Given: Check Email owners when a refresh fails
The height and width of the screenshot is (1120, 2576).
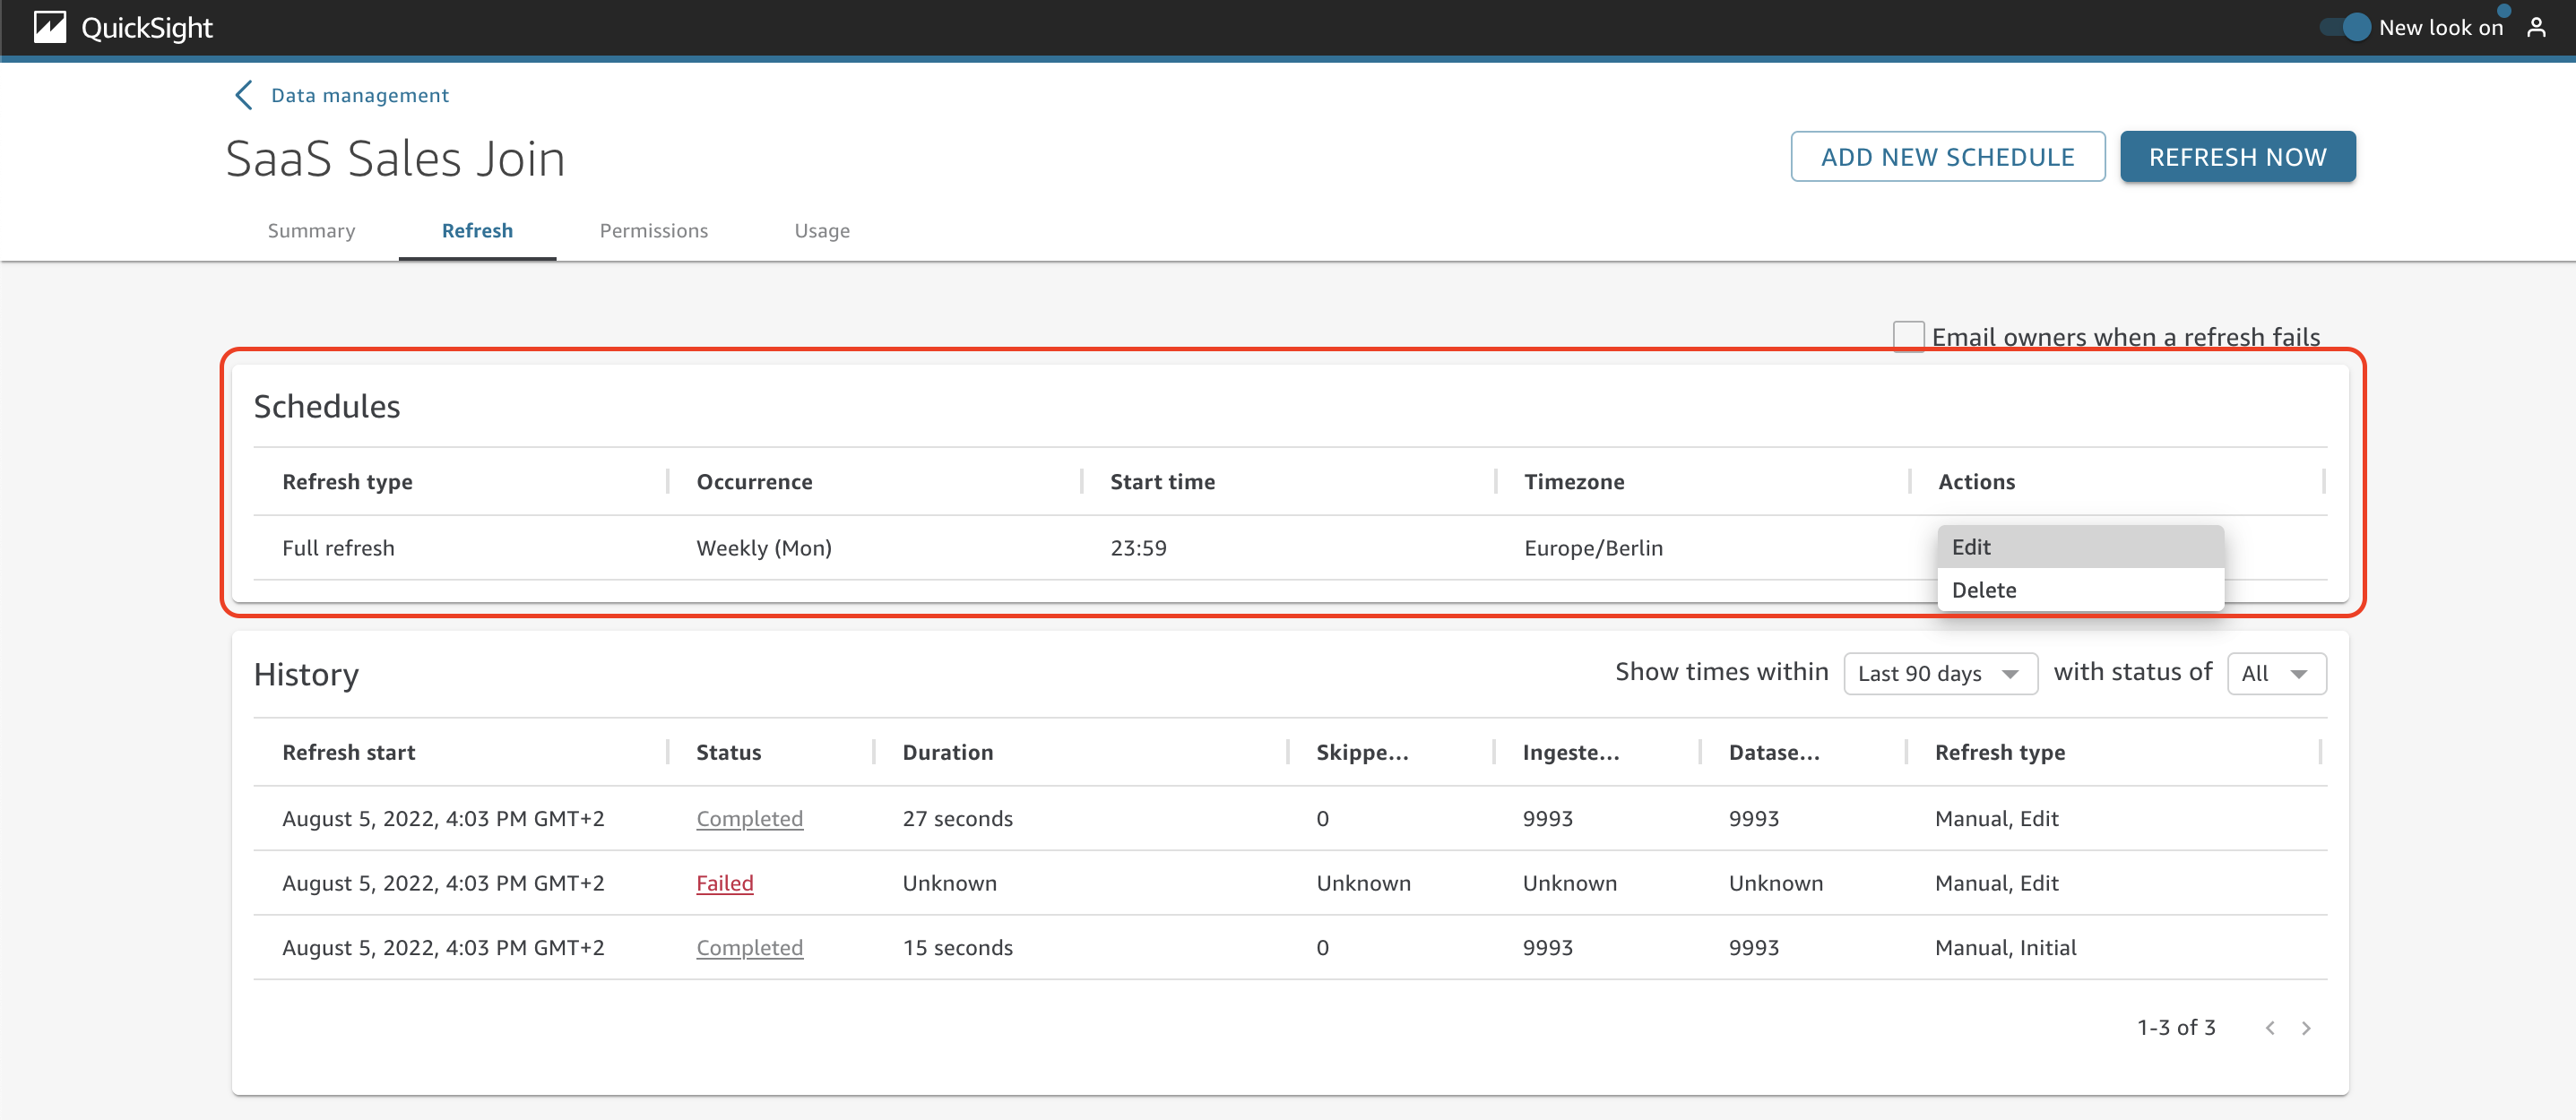Looking at the screenshot, I should [1908, 336].
